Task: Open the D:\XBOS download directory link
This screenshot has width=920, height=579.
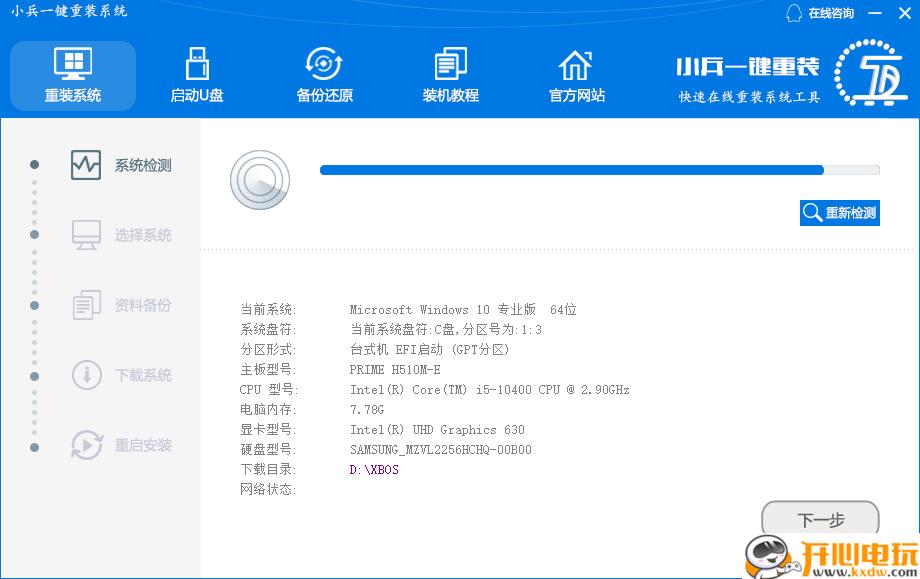Action: click(375, 469)
